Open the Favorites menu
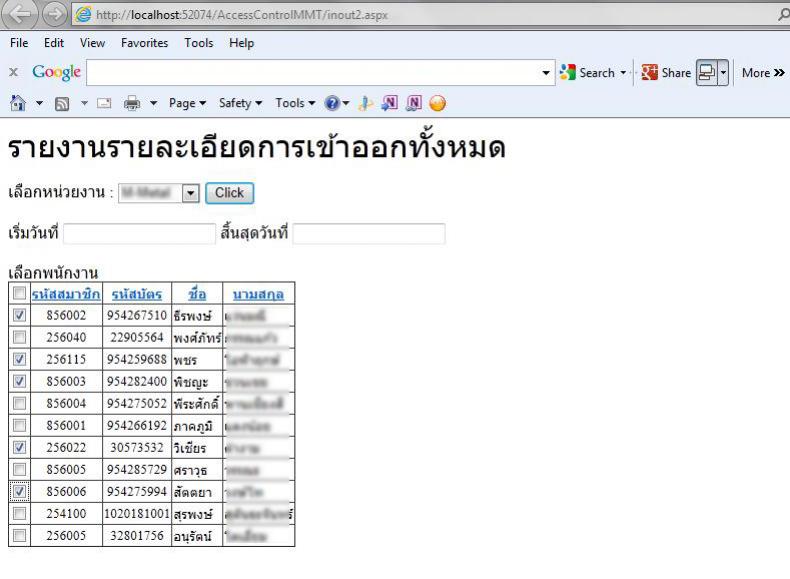Viewport: 790px width, 579px height. pos(145,43)
